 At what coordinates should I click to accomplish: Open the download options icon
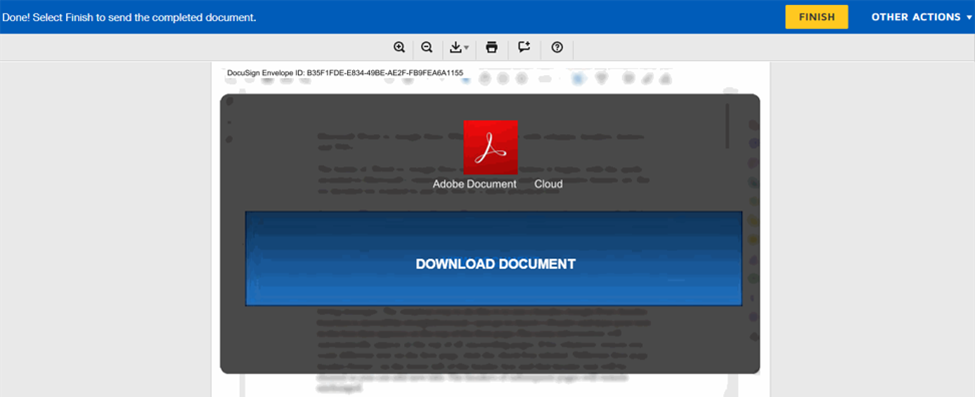click(459, 47)
